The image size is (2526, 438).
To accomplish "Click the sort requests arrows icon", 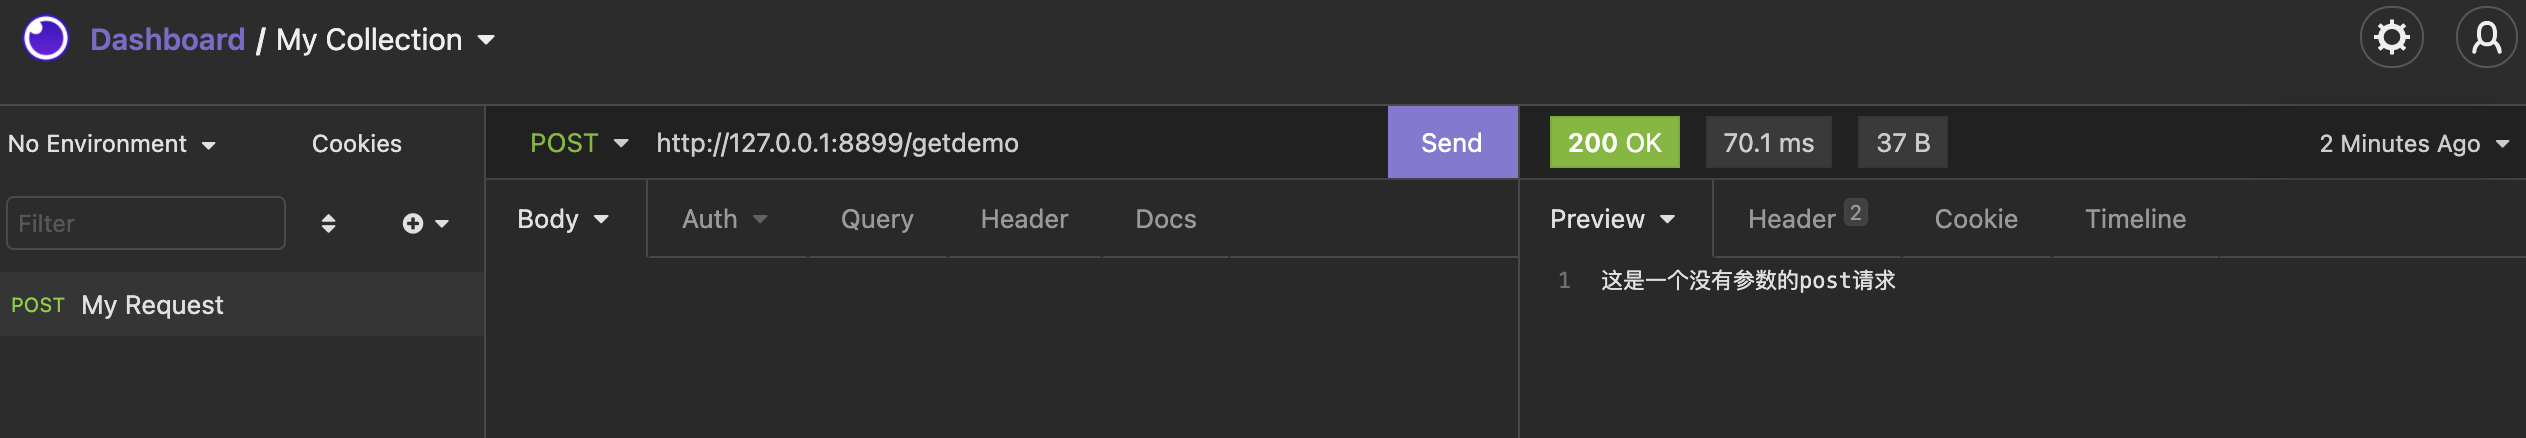I will [328, 223].
